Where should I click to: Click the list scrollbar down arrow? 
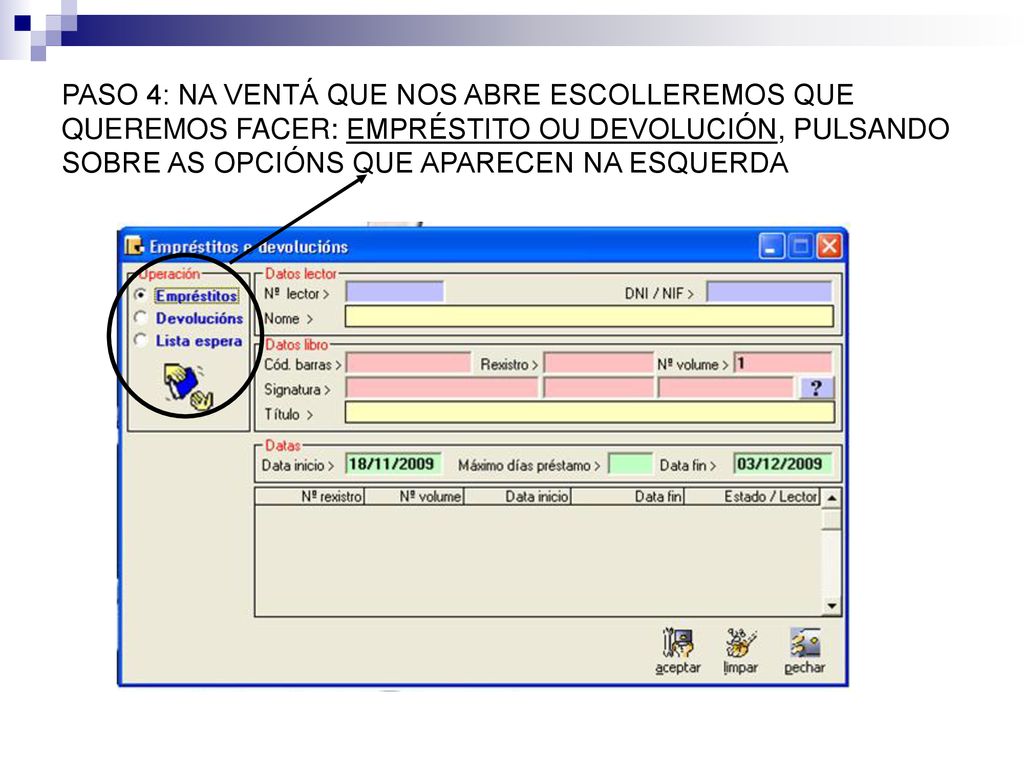831,606
